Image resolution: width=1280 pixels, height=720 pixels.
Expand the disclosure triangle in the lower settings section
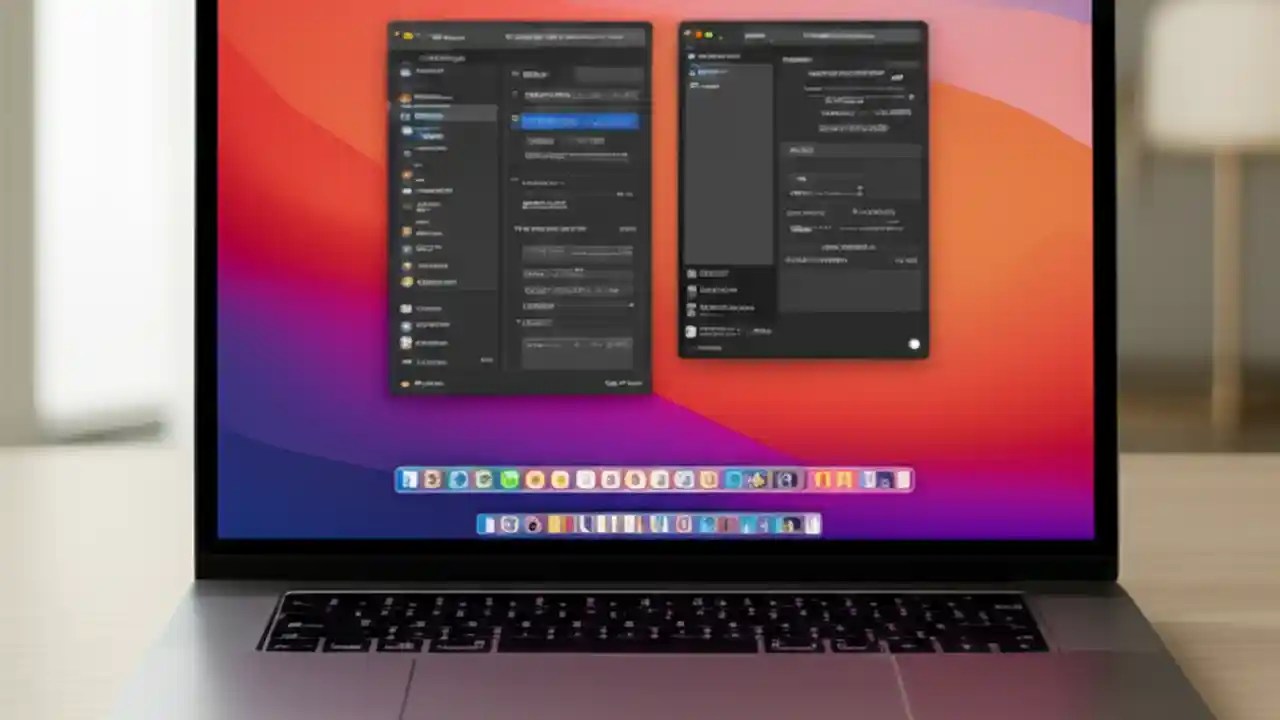point(517,321)
